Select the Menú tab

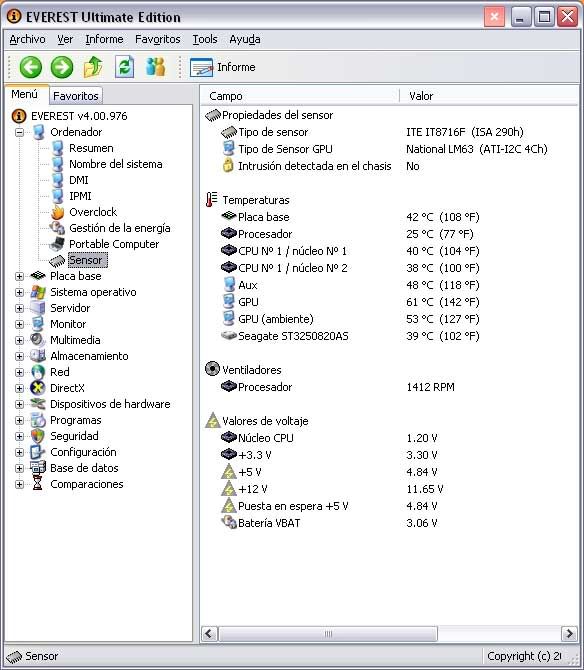click(24, 94)
